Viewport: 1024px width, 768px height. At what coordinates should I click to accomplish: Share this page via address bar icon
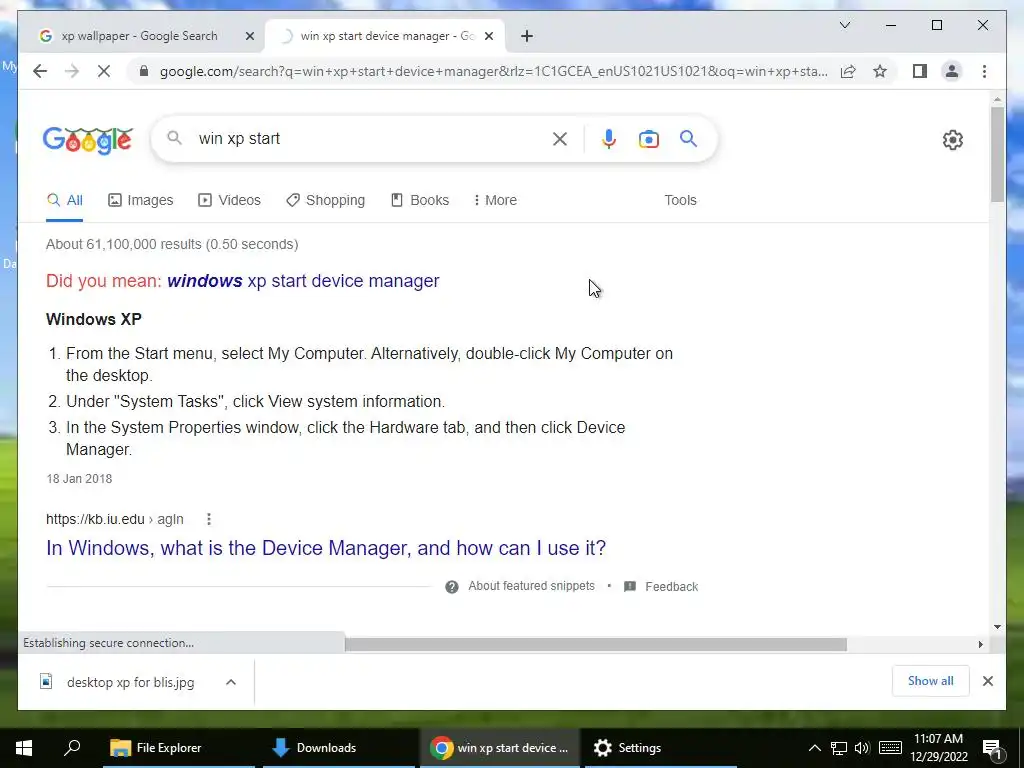848,71
